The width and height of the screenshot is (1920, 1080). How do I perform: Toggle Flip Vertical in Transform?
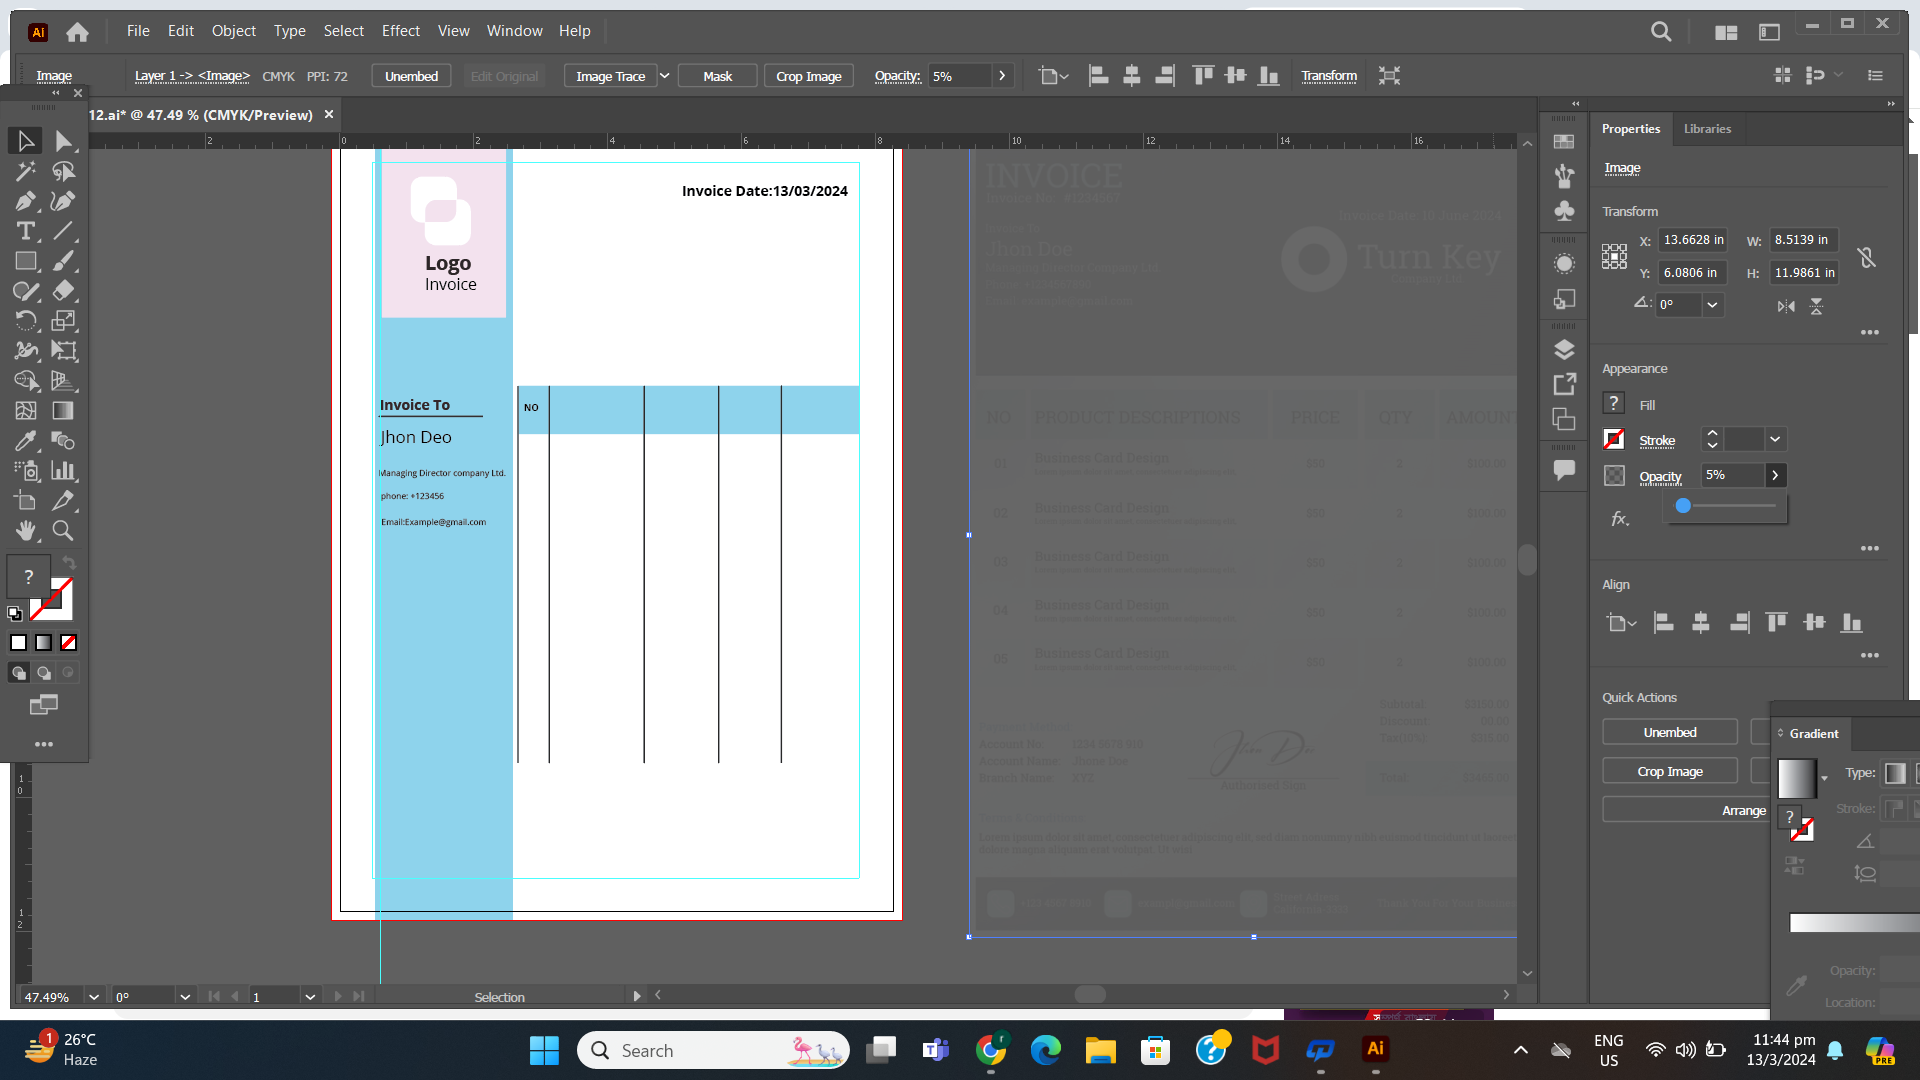point(1816,306)
